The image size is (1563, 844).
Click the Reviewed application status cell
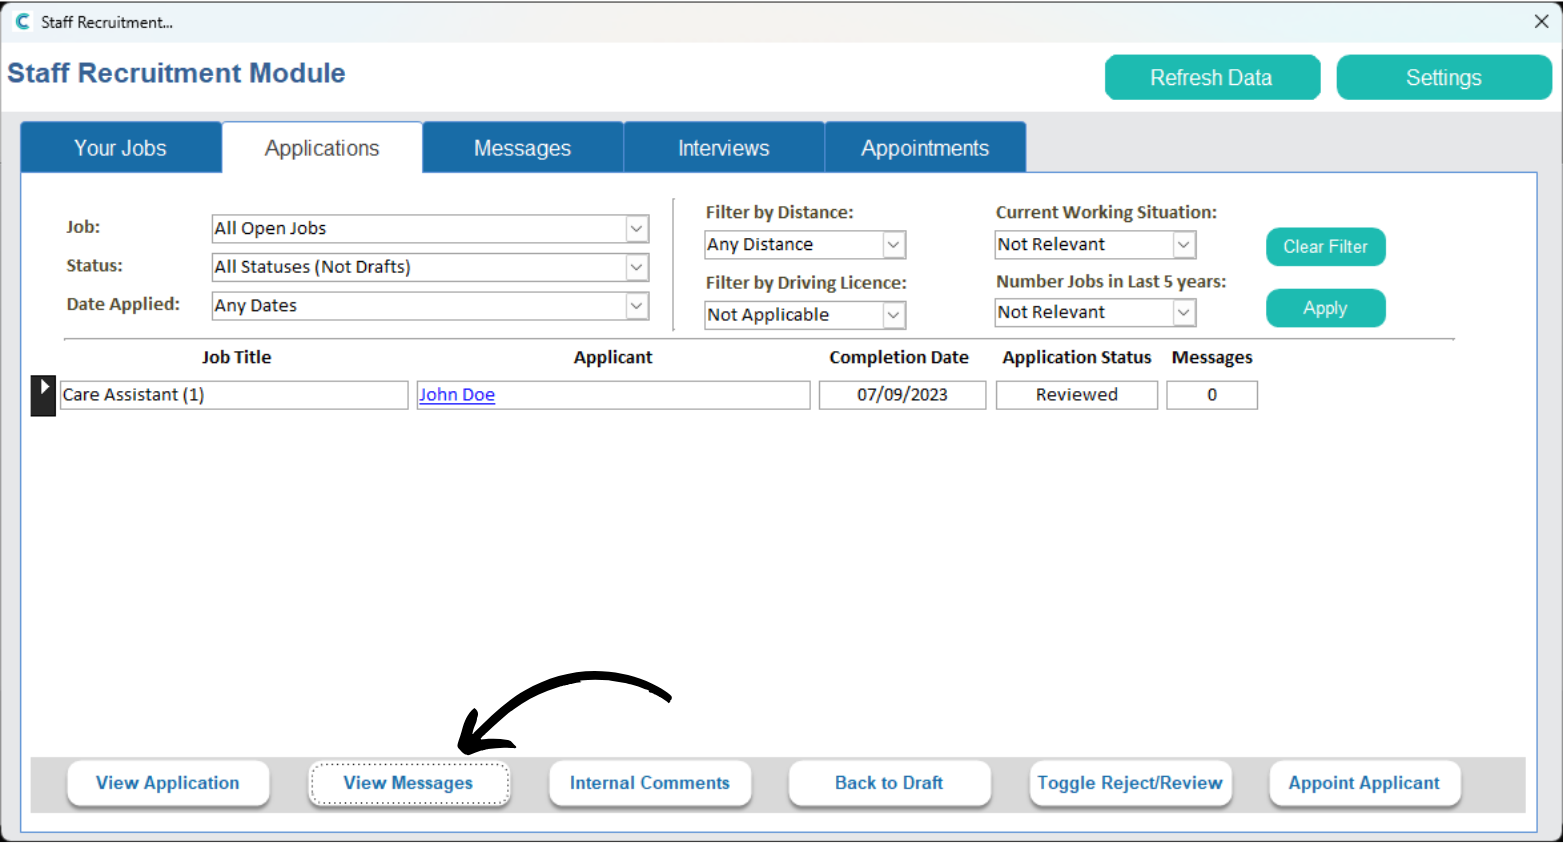(1077, 395)
